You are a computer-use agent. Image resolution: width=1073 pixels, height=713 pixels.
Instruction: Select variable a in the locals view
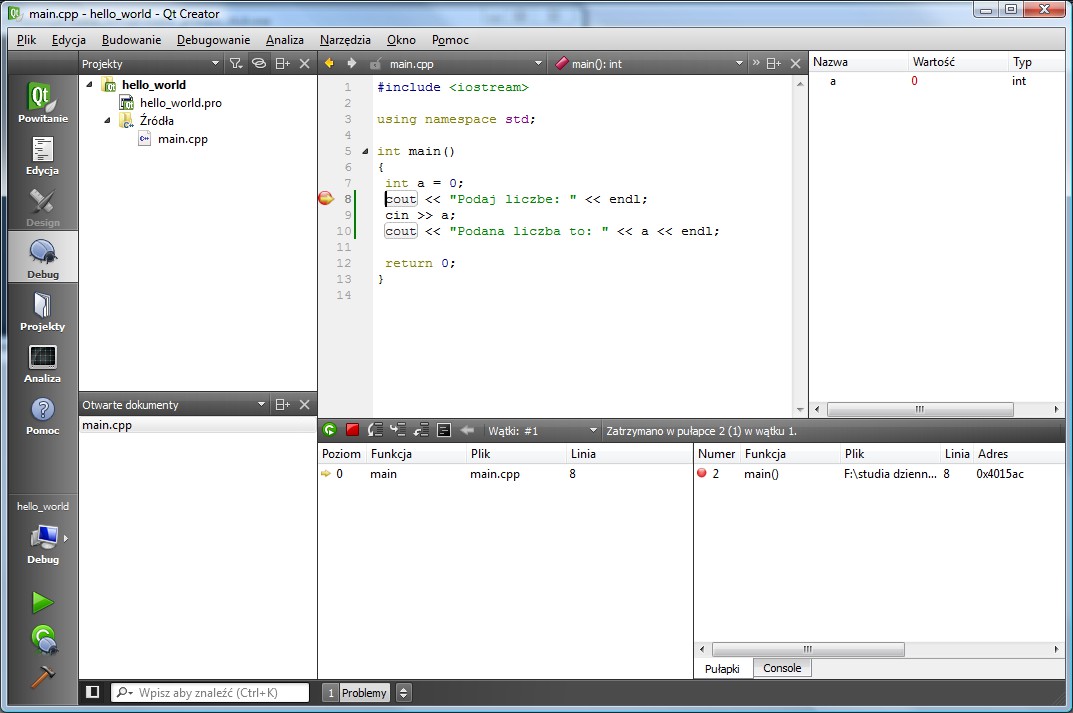[936, 81]
